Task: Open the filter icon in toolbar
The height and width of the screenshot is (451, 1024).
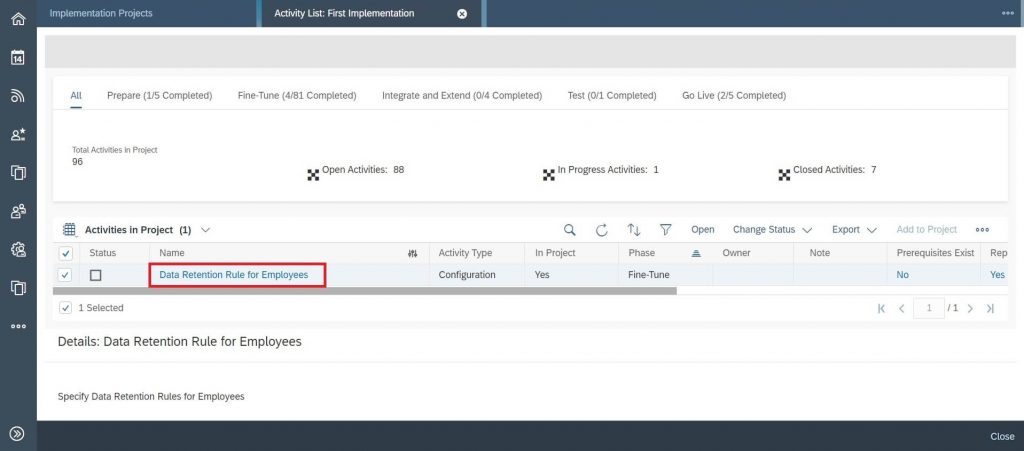Action: point(665,230)
